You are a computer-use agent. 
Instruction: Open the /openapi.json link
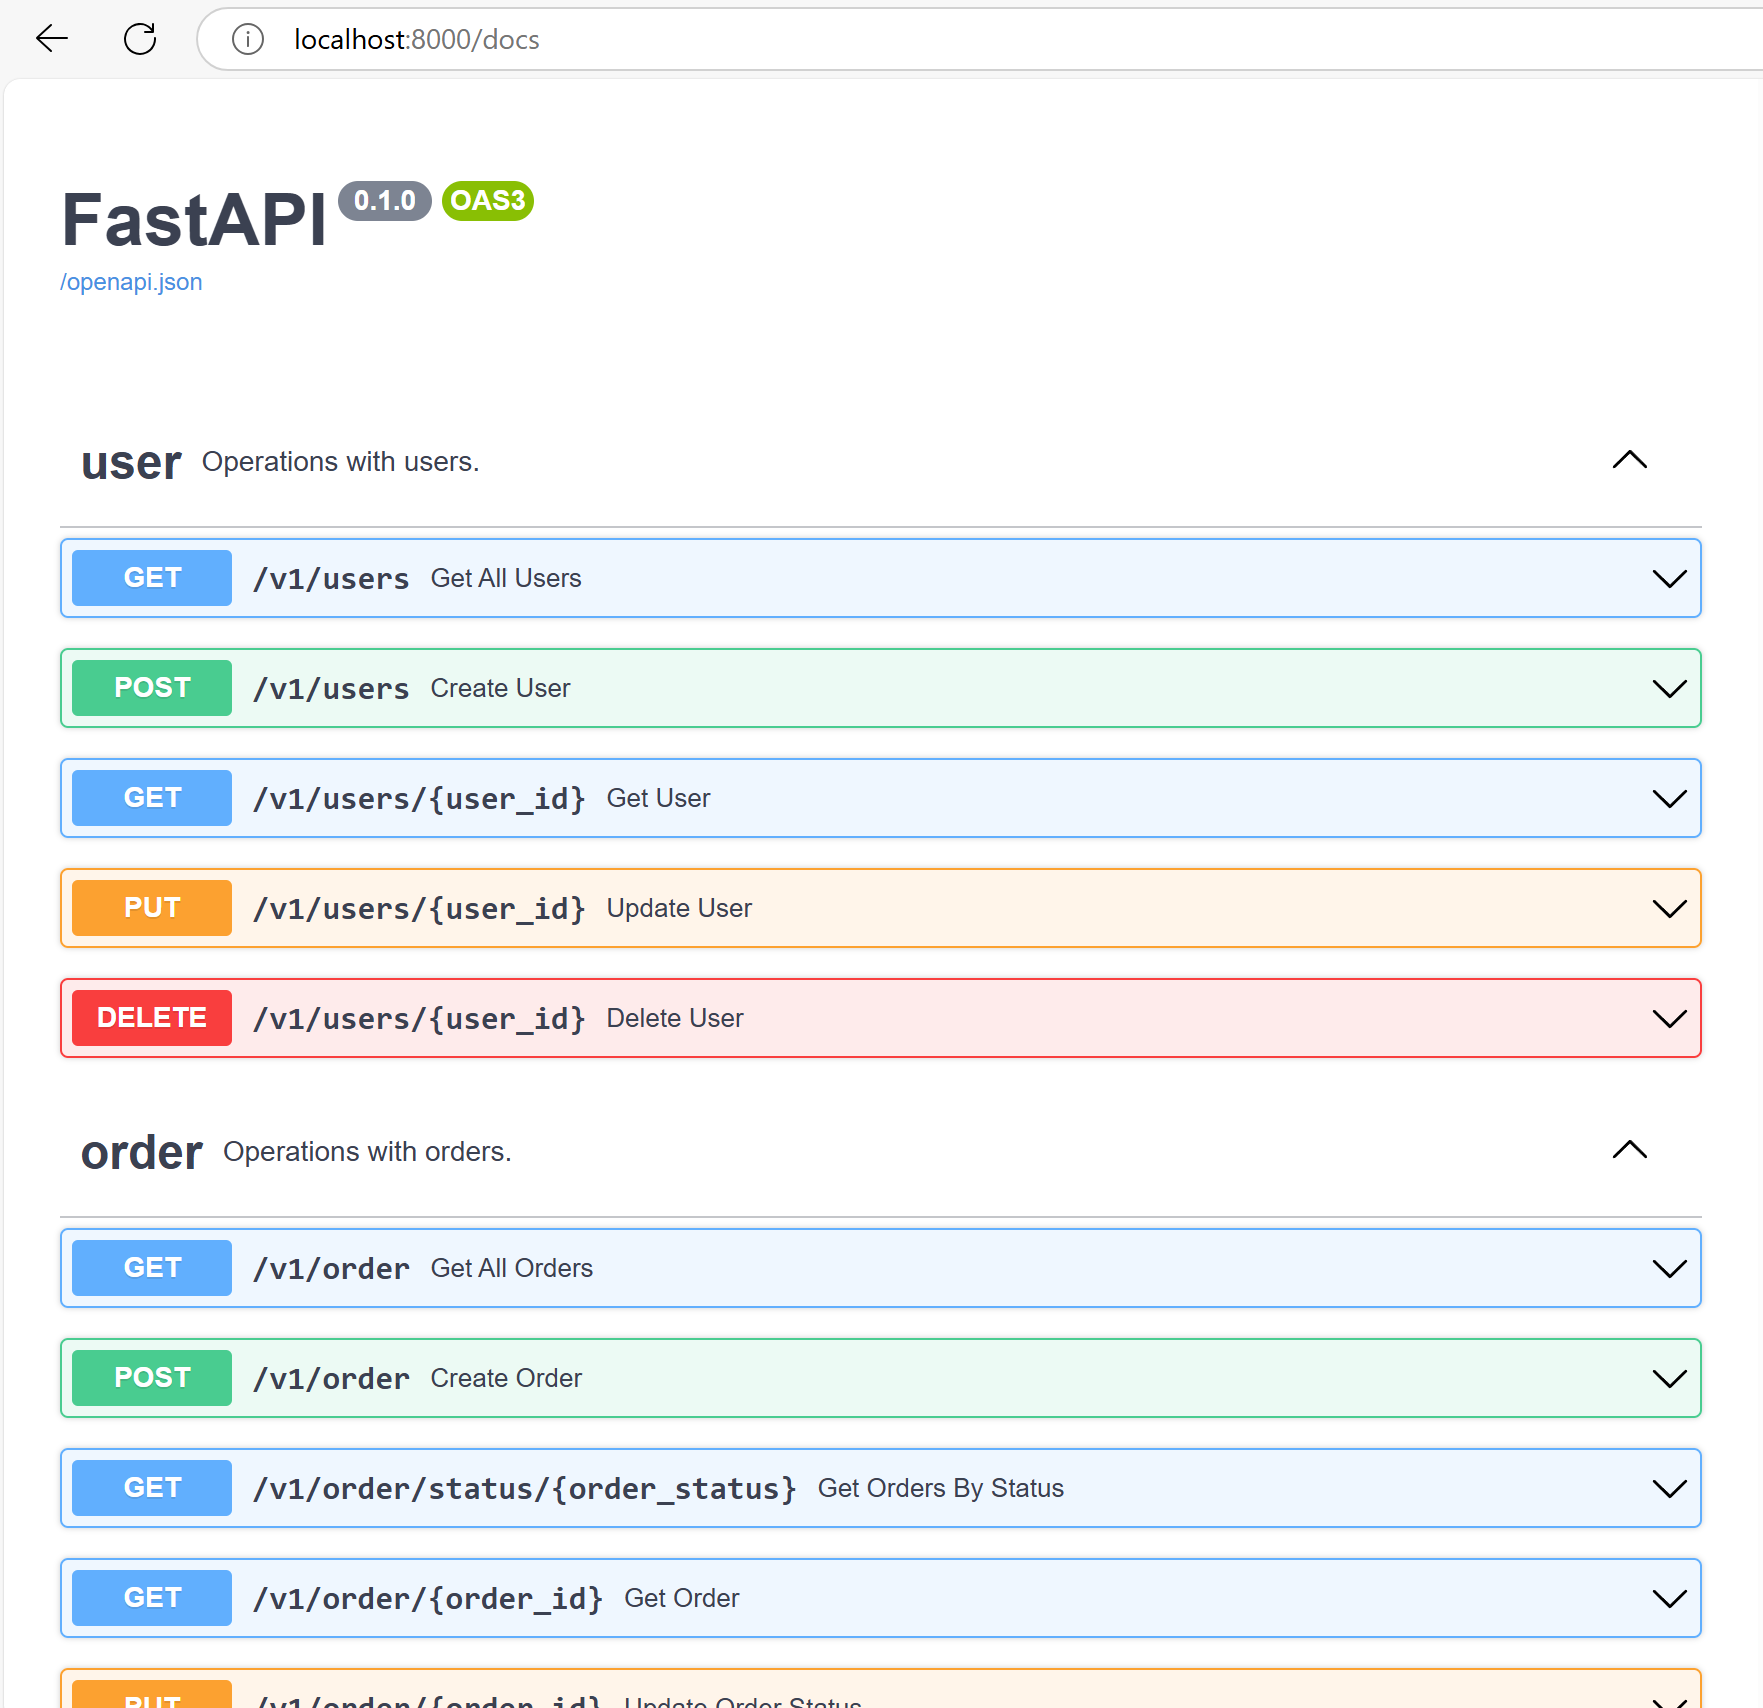click(131, 282)
